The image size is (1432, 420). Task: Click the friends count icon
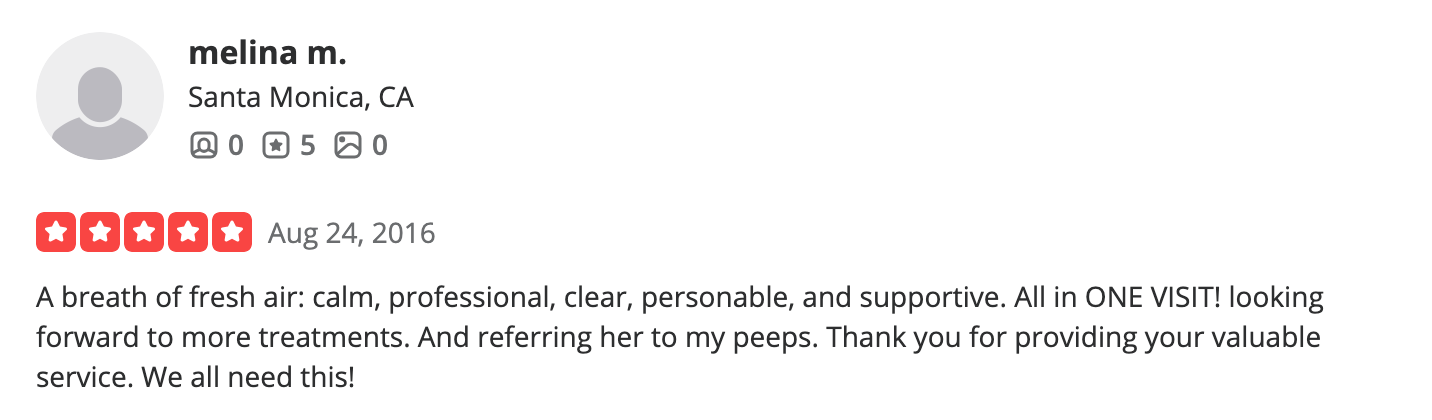click(x=203, y=146)
